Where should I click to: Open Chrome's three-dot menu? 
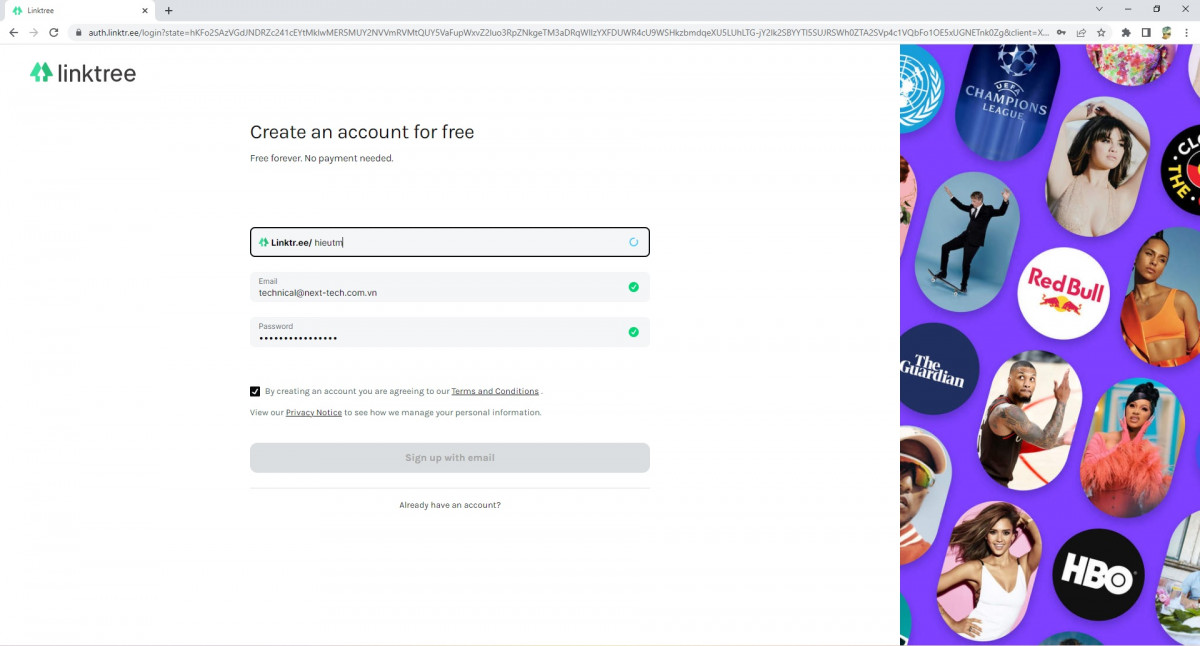[x=1186, y=32]
